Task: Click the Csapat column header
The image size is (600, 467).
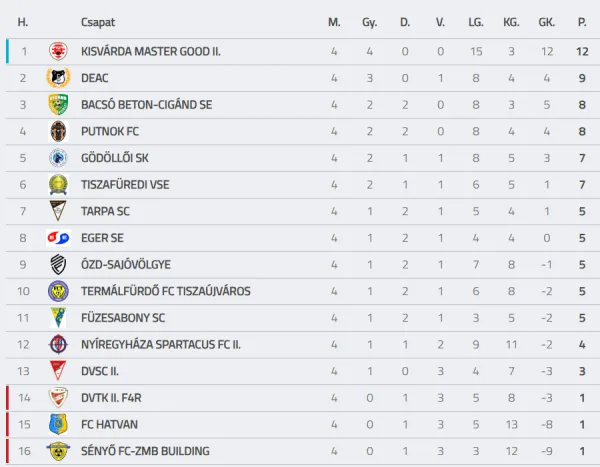Action: (98, 22)
